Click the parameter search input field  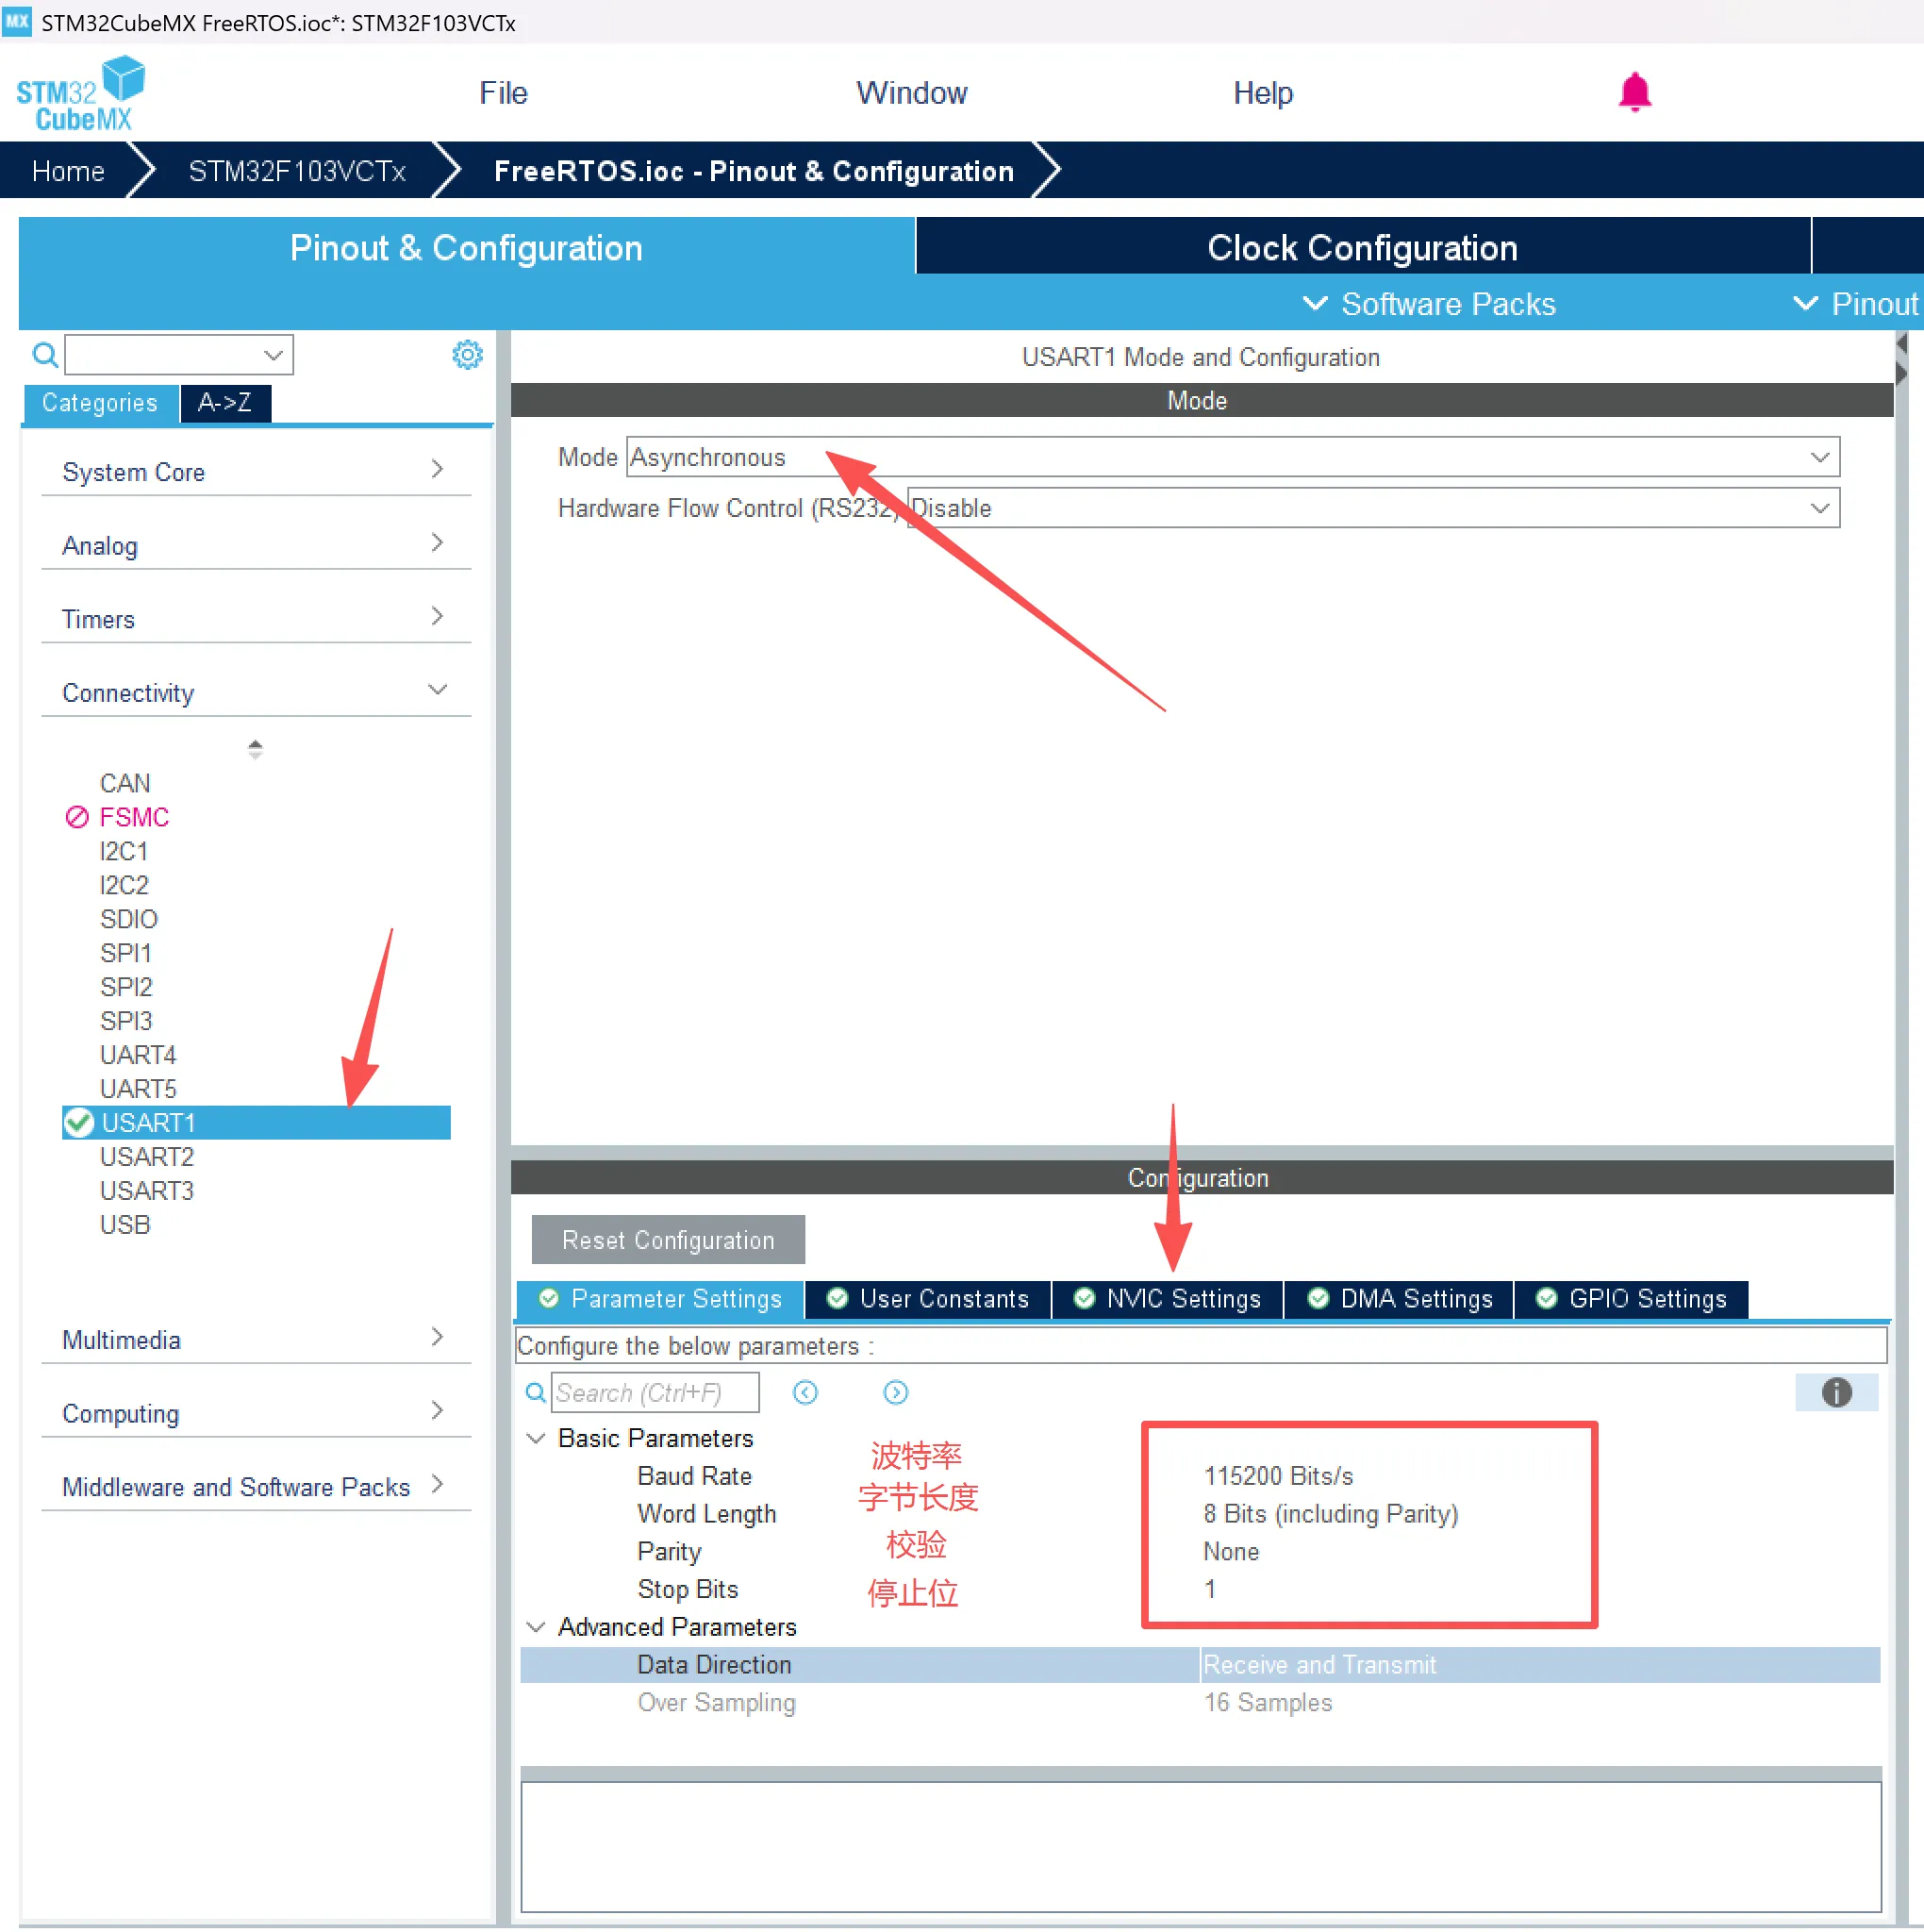pyautogui.click(x=654, y=1392)
